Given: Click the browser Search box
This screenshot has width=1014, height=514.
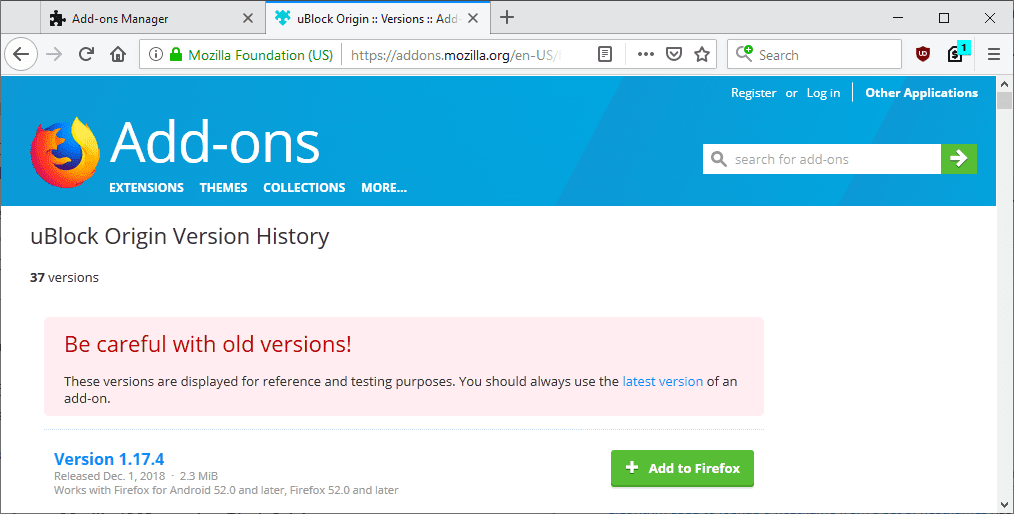Looking at the screenshot, I should [x=814, y=54].
